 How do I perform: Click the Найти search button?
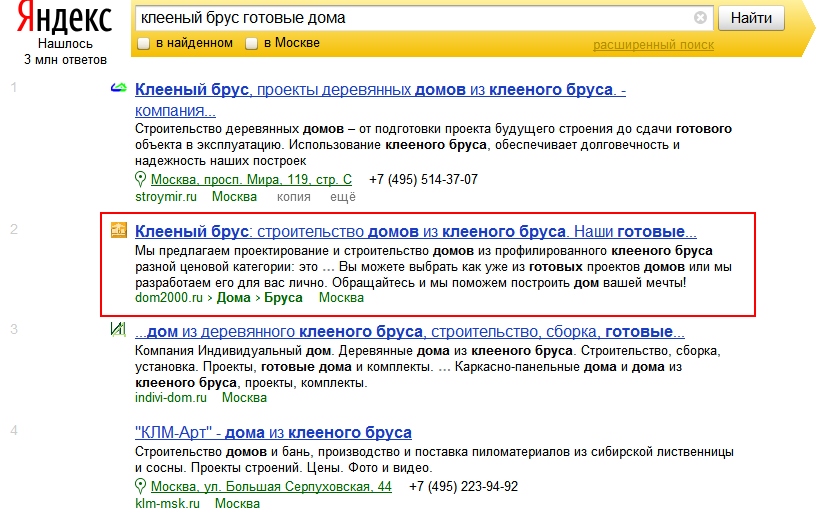tap(751, 18)
